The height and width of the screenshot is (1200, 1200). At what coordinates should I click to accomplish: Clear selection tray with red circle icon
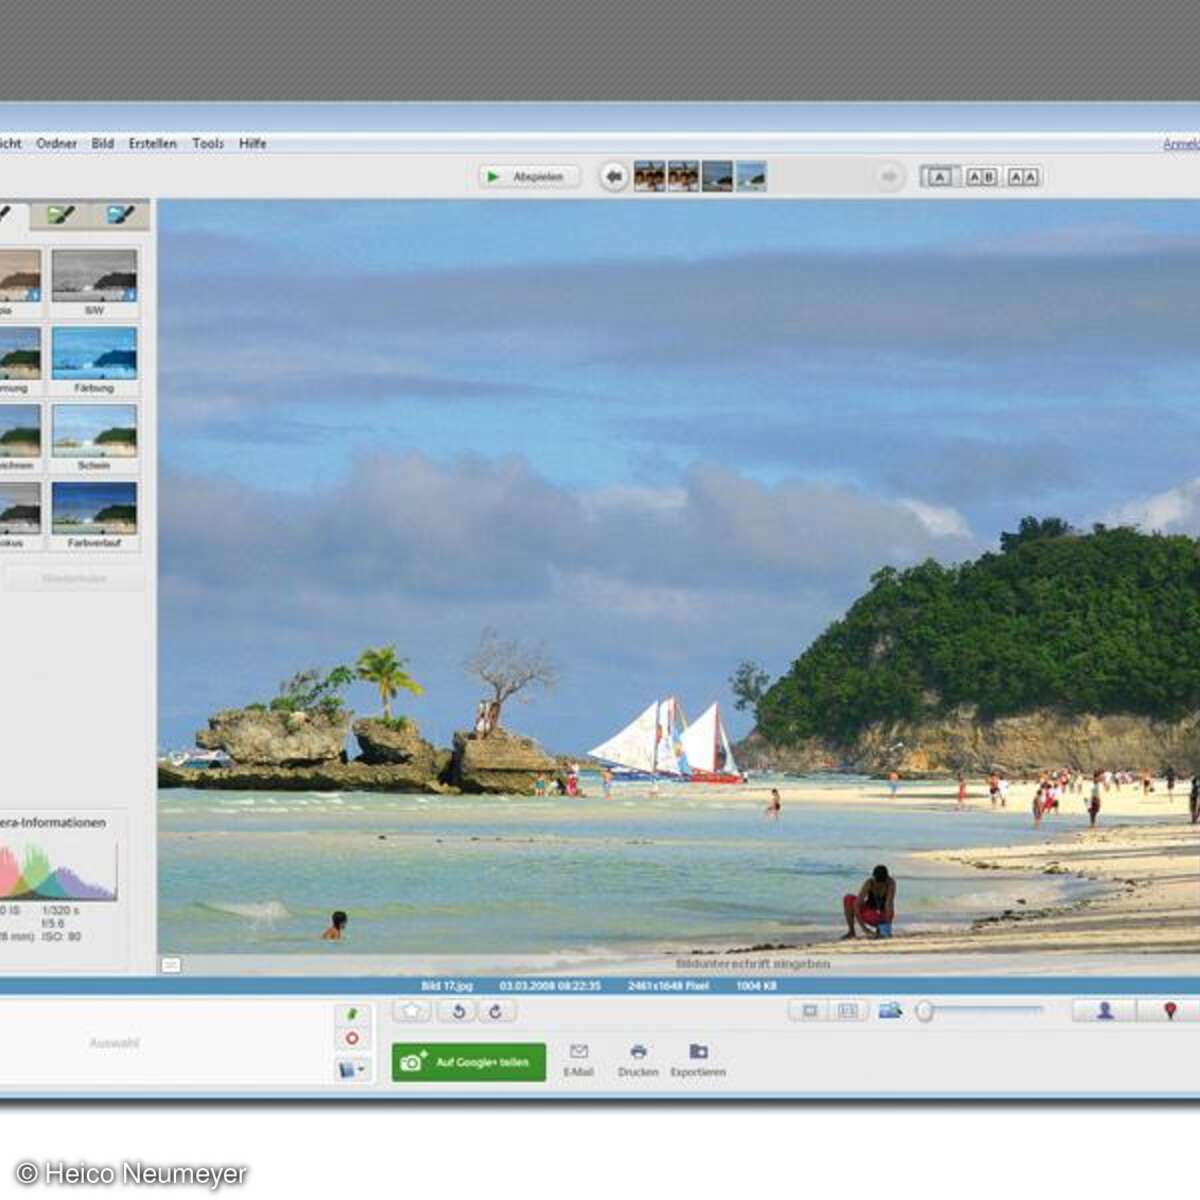click(x=352, y=1039)
